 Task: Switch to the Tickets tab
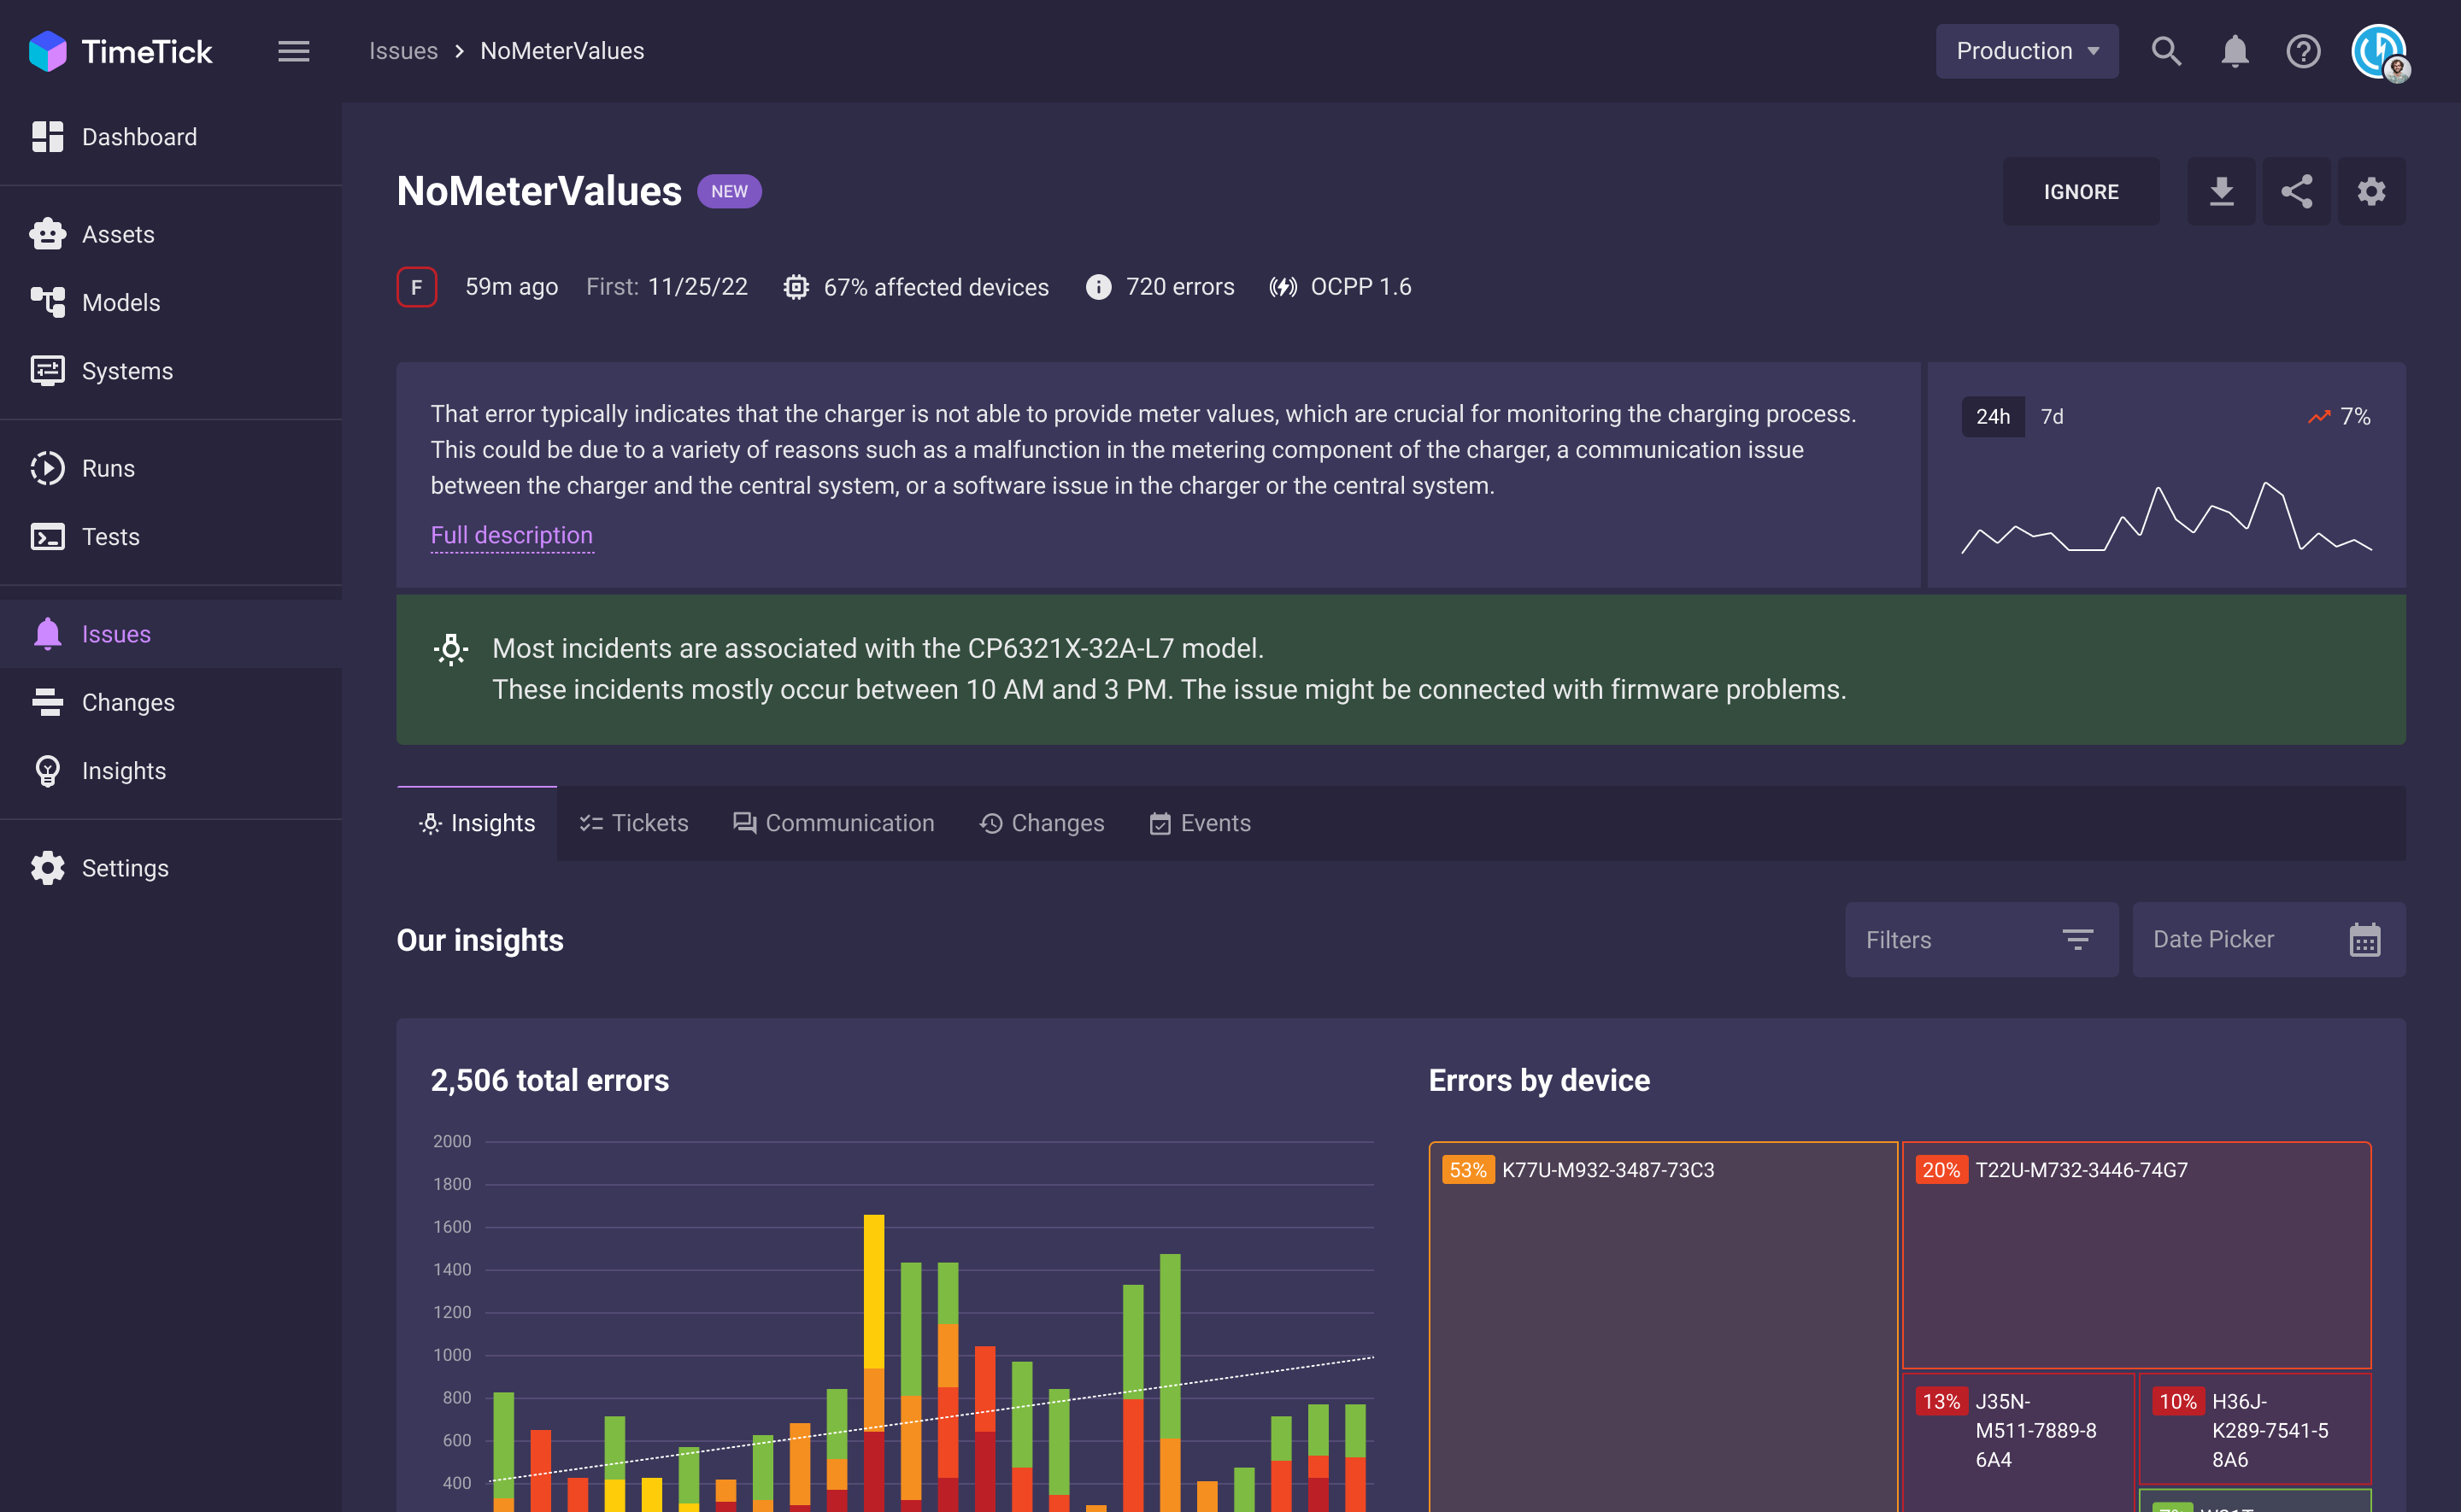coord(634,823)
